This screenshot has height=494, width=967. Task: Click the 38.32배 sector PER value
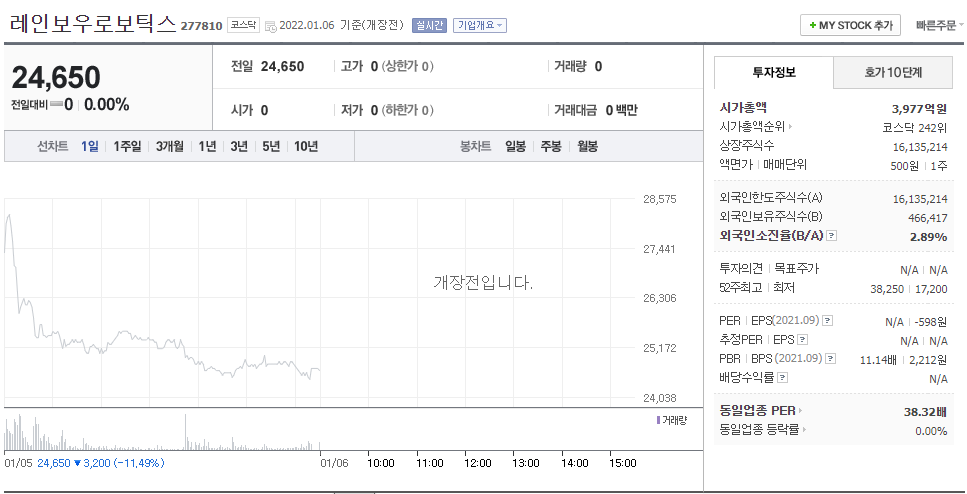pos(925,411)
